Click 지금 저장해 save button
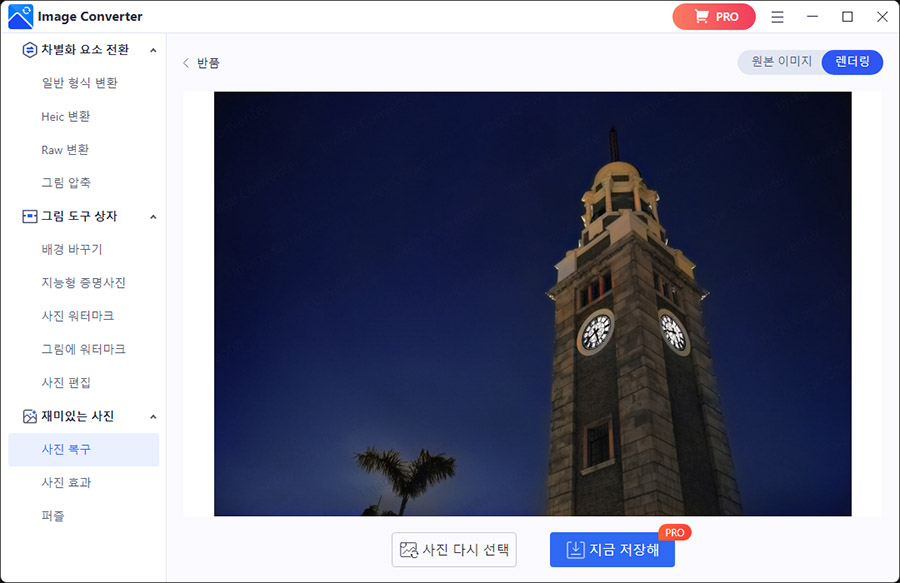900x583 pixels. pyautogui.click(x=612, y=550)
